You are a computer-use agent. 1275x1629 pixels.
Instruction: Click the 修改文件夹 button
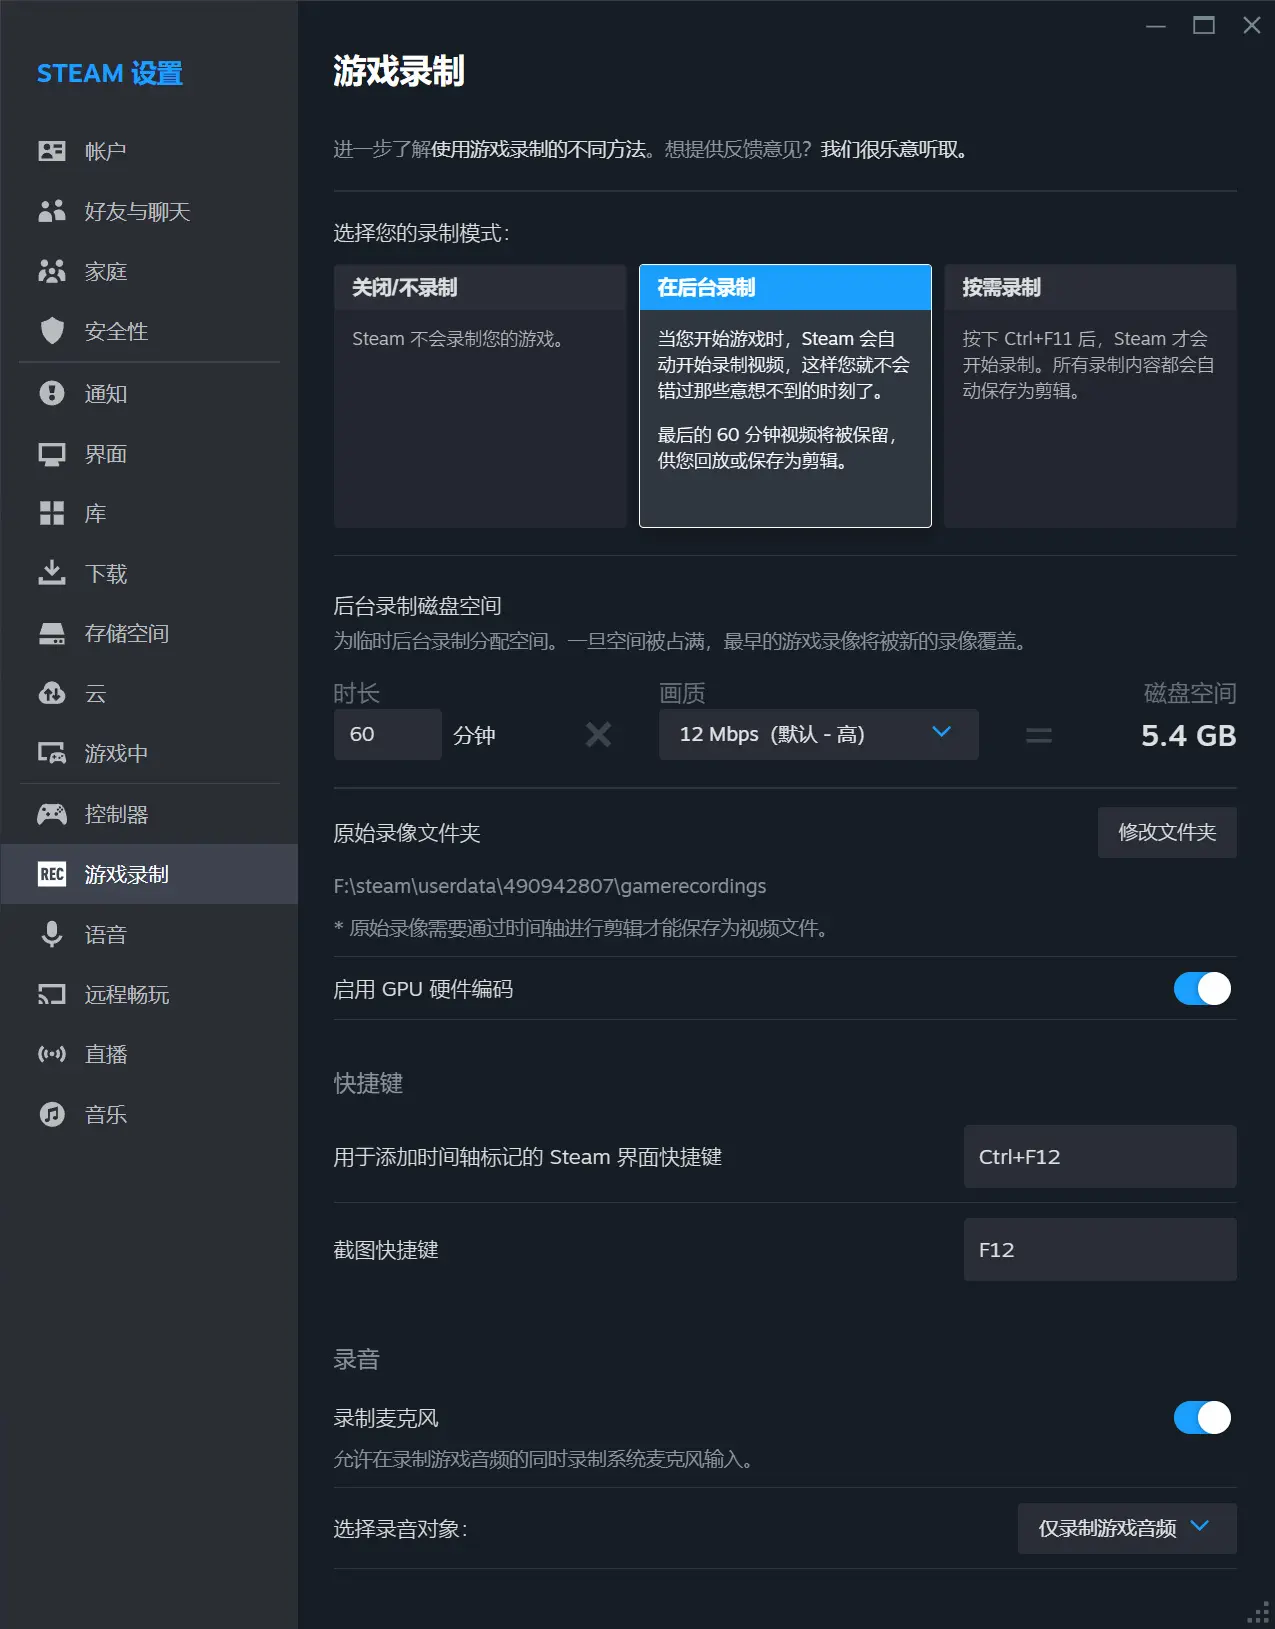pos(1167,832)
